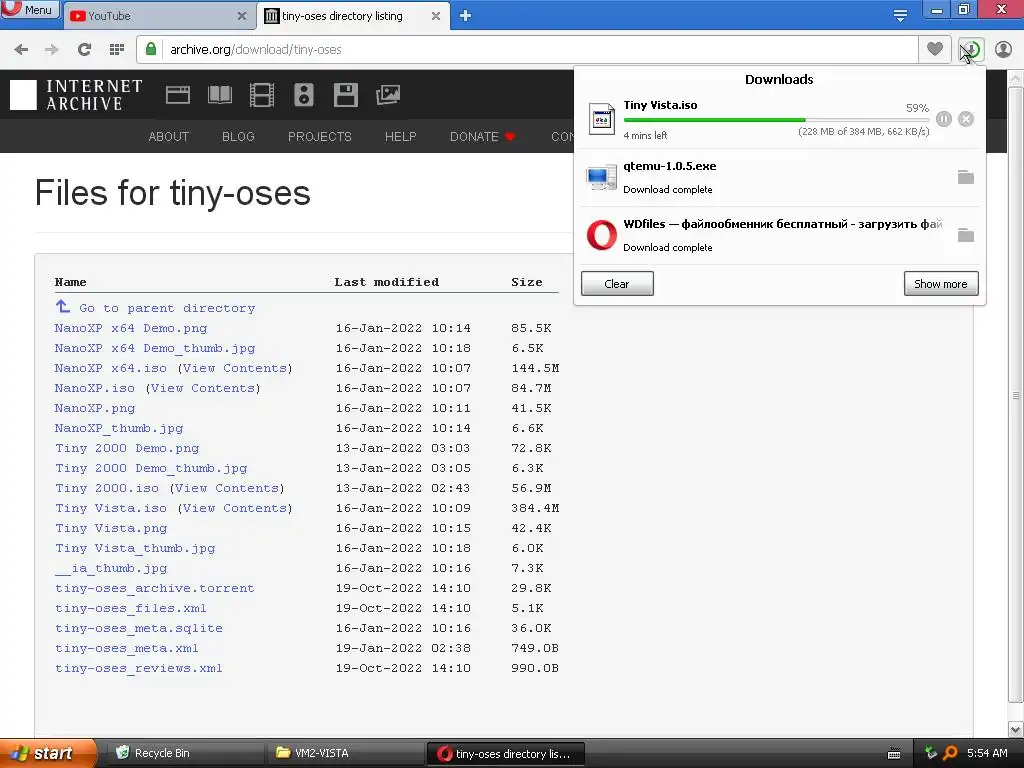Reload the current page

click(84, 49)
